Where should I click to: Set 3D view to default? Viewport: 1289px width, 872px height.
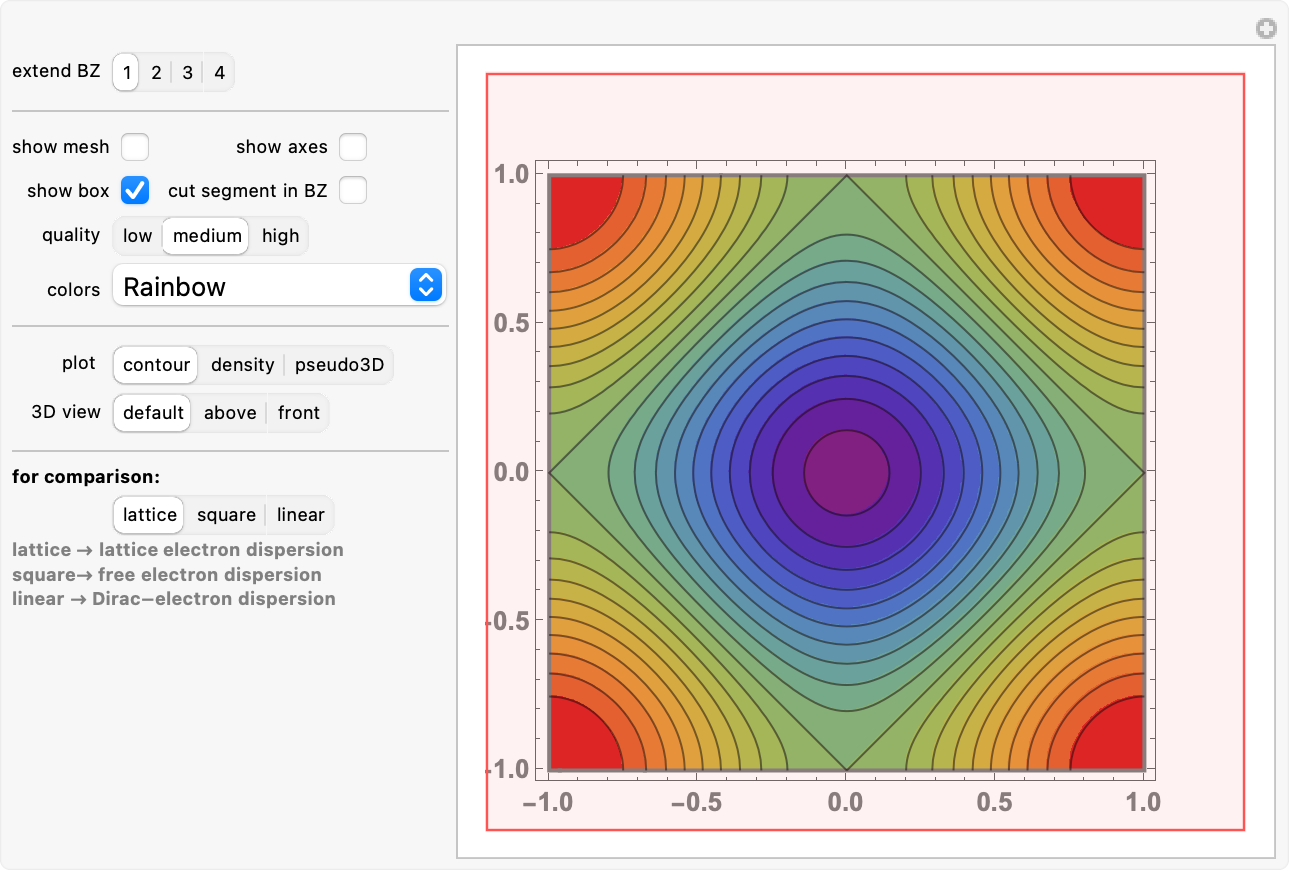pos(153,413)
